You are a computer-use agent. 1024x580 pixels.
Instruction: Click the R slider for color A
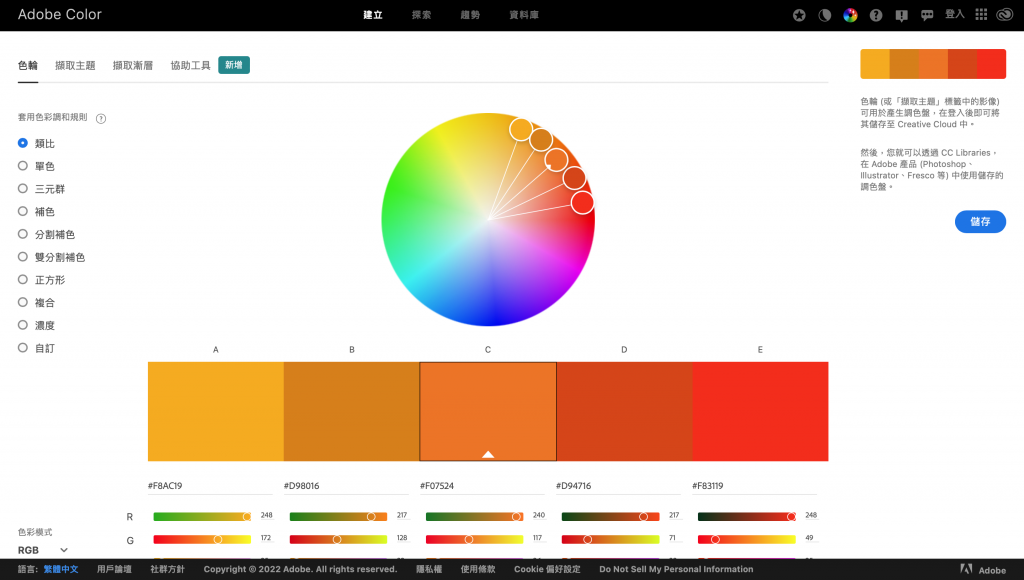202,517
